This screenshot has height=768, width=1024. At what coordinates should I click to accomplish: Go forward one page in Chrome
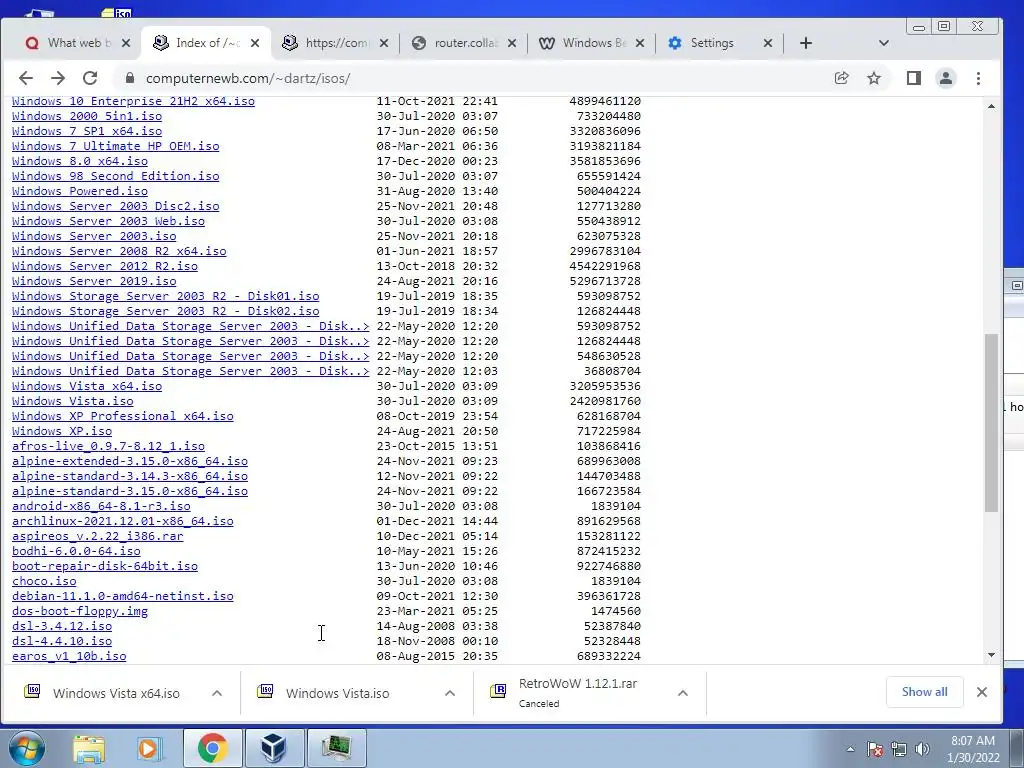pyautogui.click(x=58, y=78)
